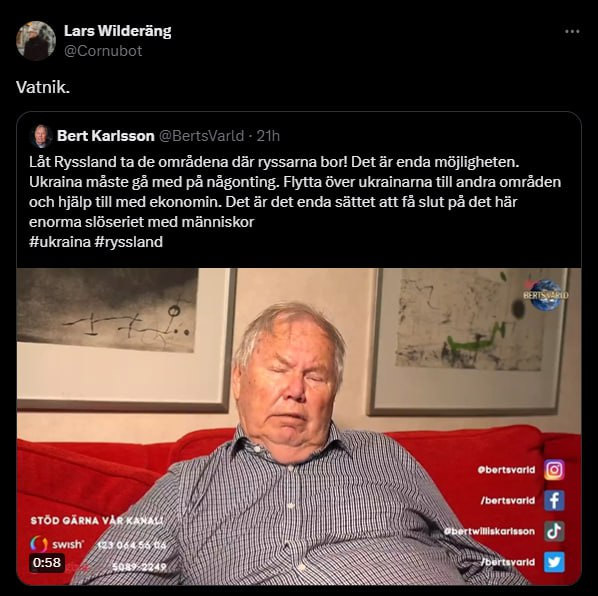Click the BertsVärld globe logo watermark
The image size is (598, 596).
pos(546,294)
